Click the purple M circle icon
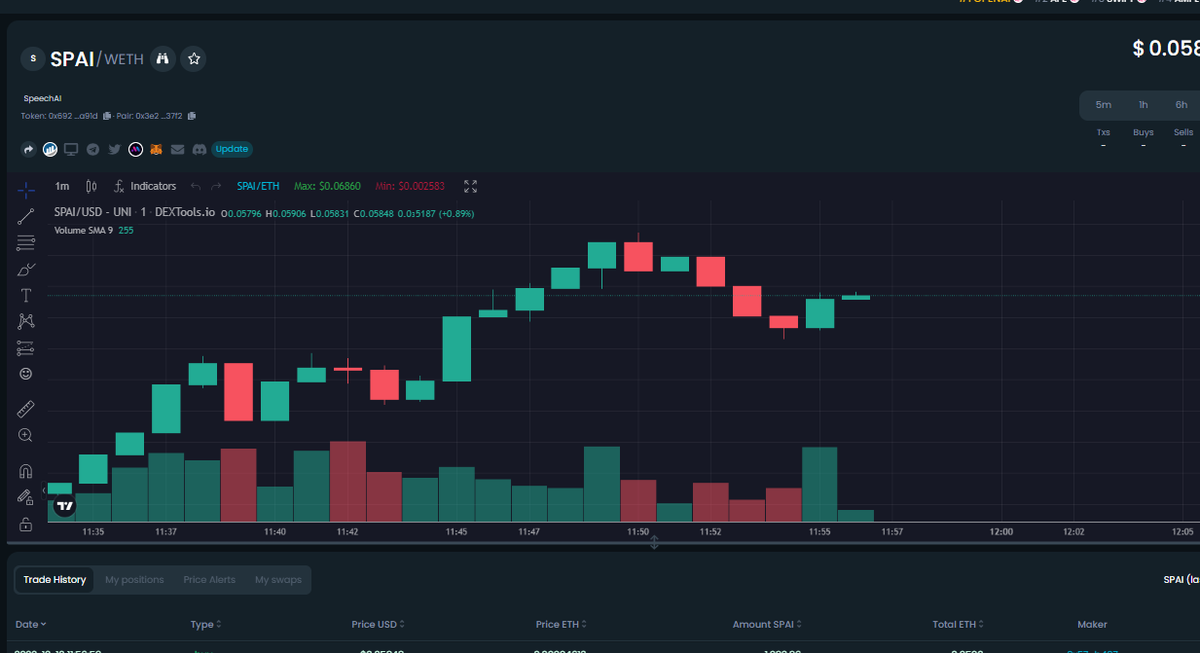 [135, 149]
